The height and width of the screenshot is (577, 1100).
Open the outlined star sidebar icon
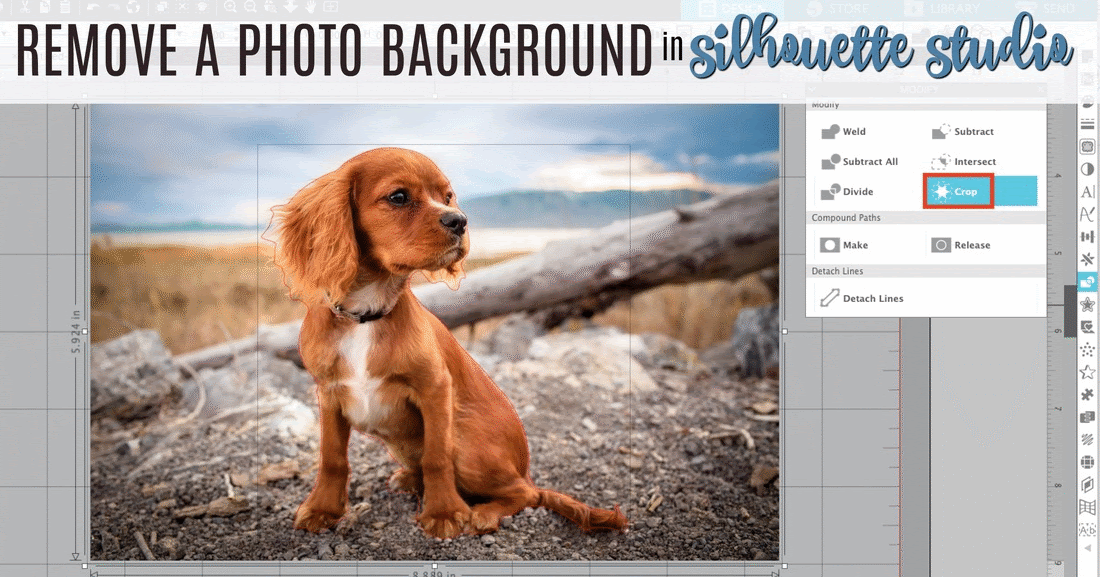pos(1087,372)
